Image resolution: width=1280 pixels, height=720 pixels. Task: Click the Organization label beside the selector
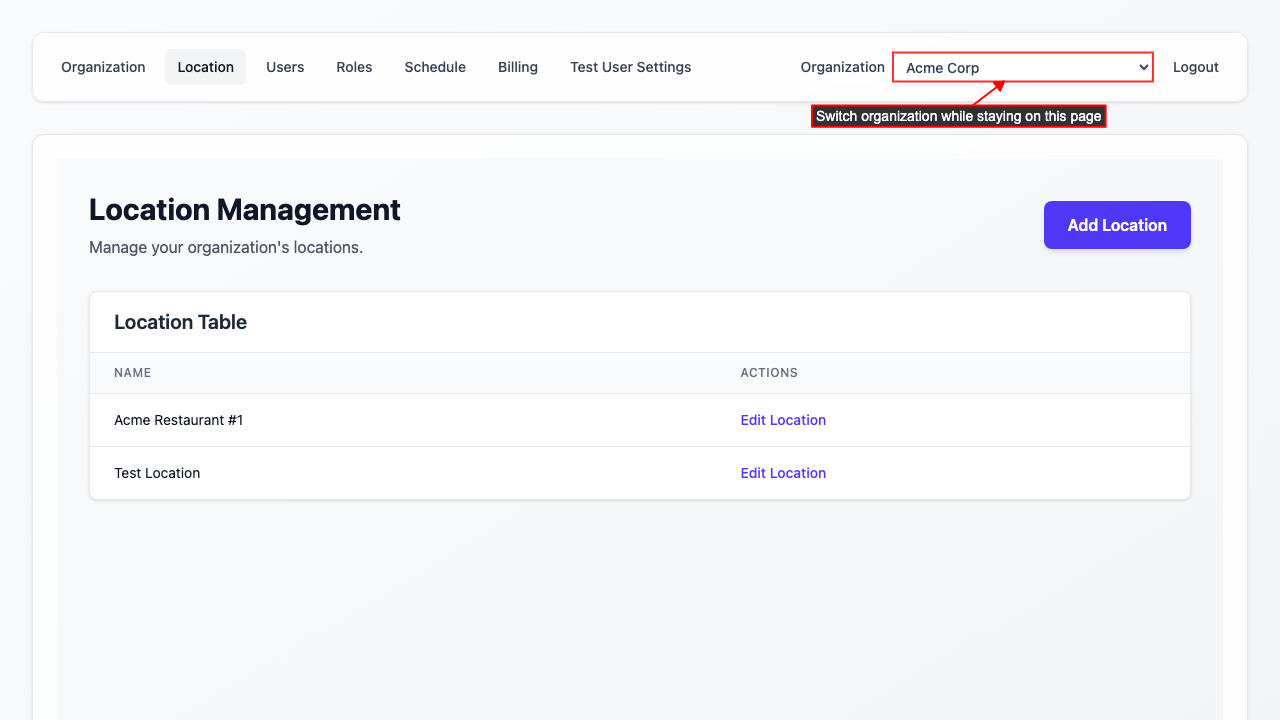[842, 67]
